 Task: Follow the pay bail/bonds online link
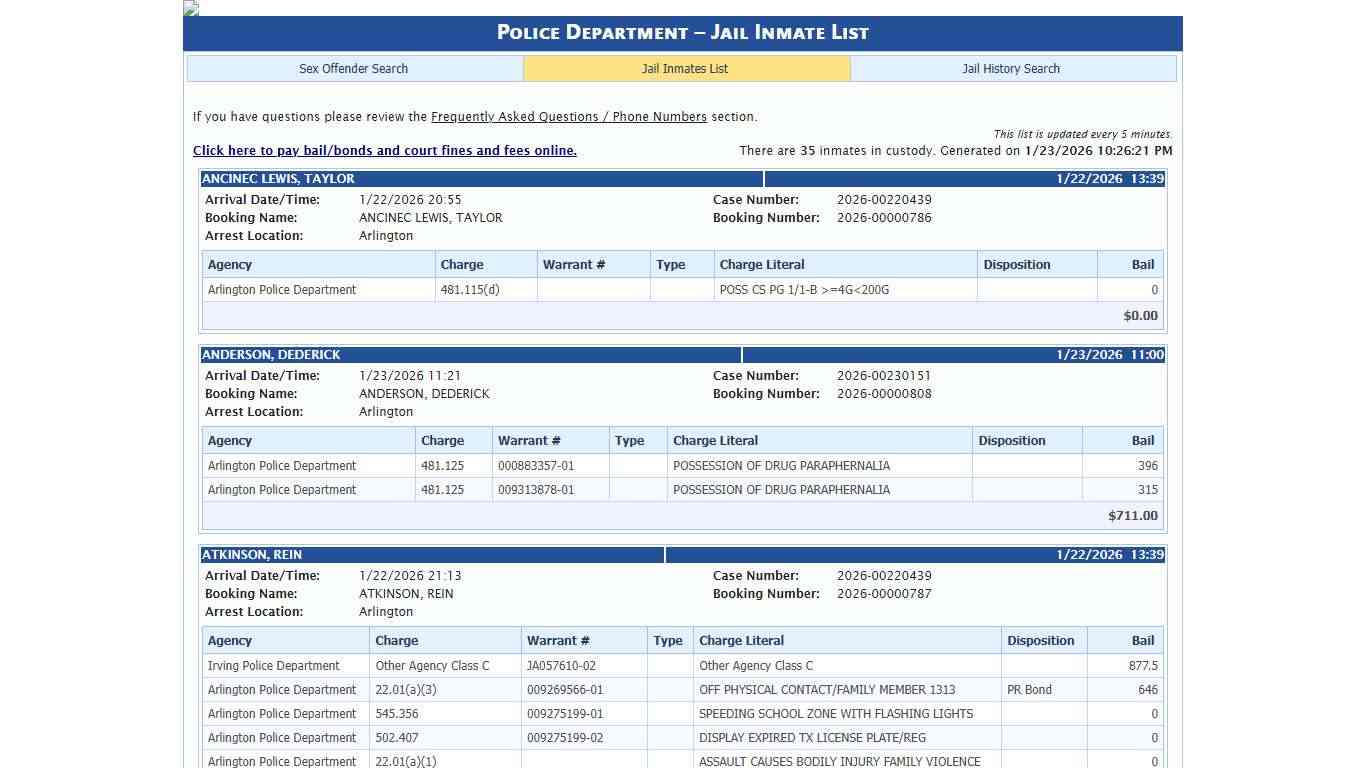tap(384, 151)
